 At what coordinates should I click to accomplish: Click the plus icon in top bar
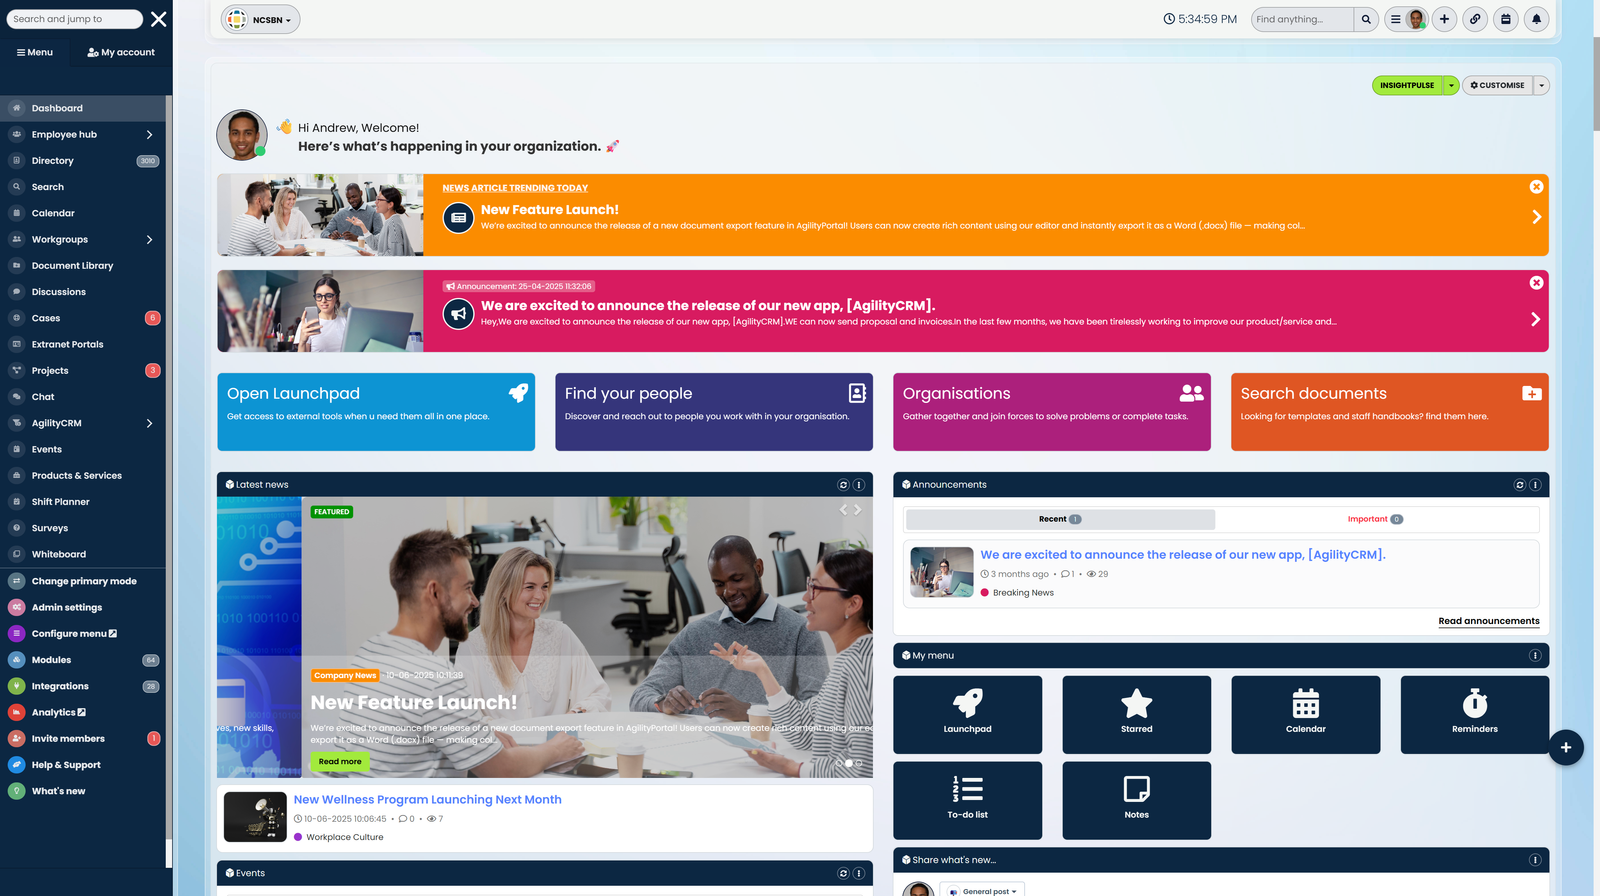[1444, 19]
